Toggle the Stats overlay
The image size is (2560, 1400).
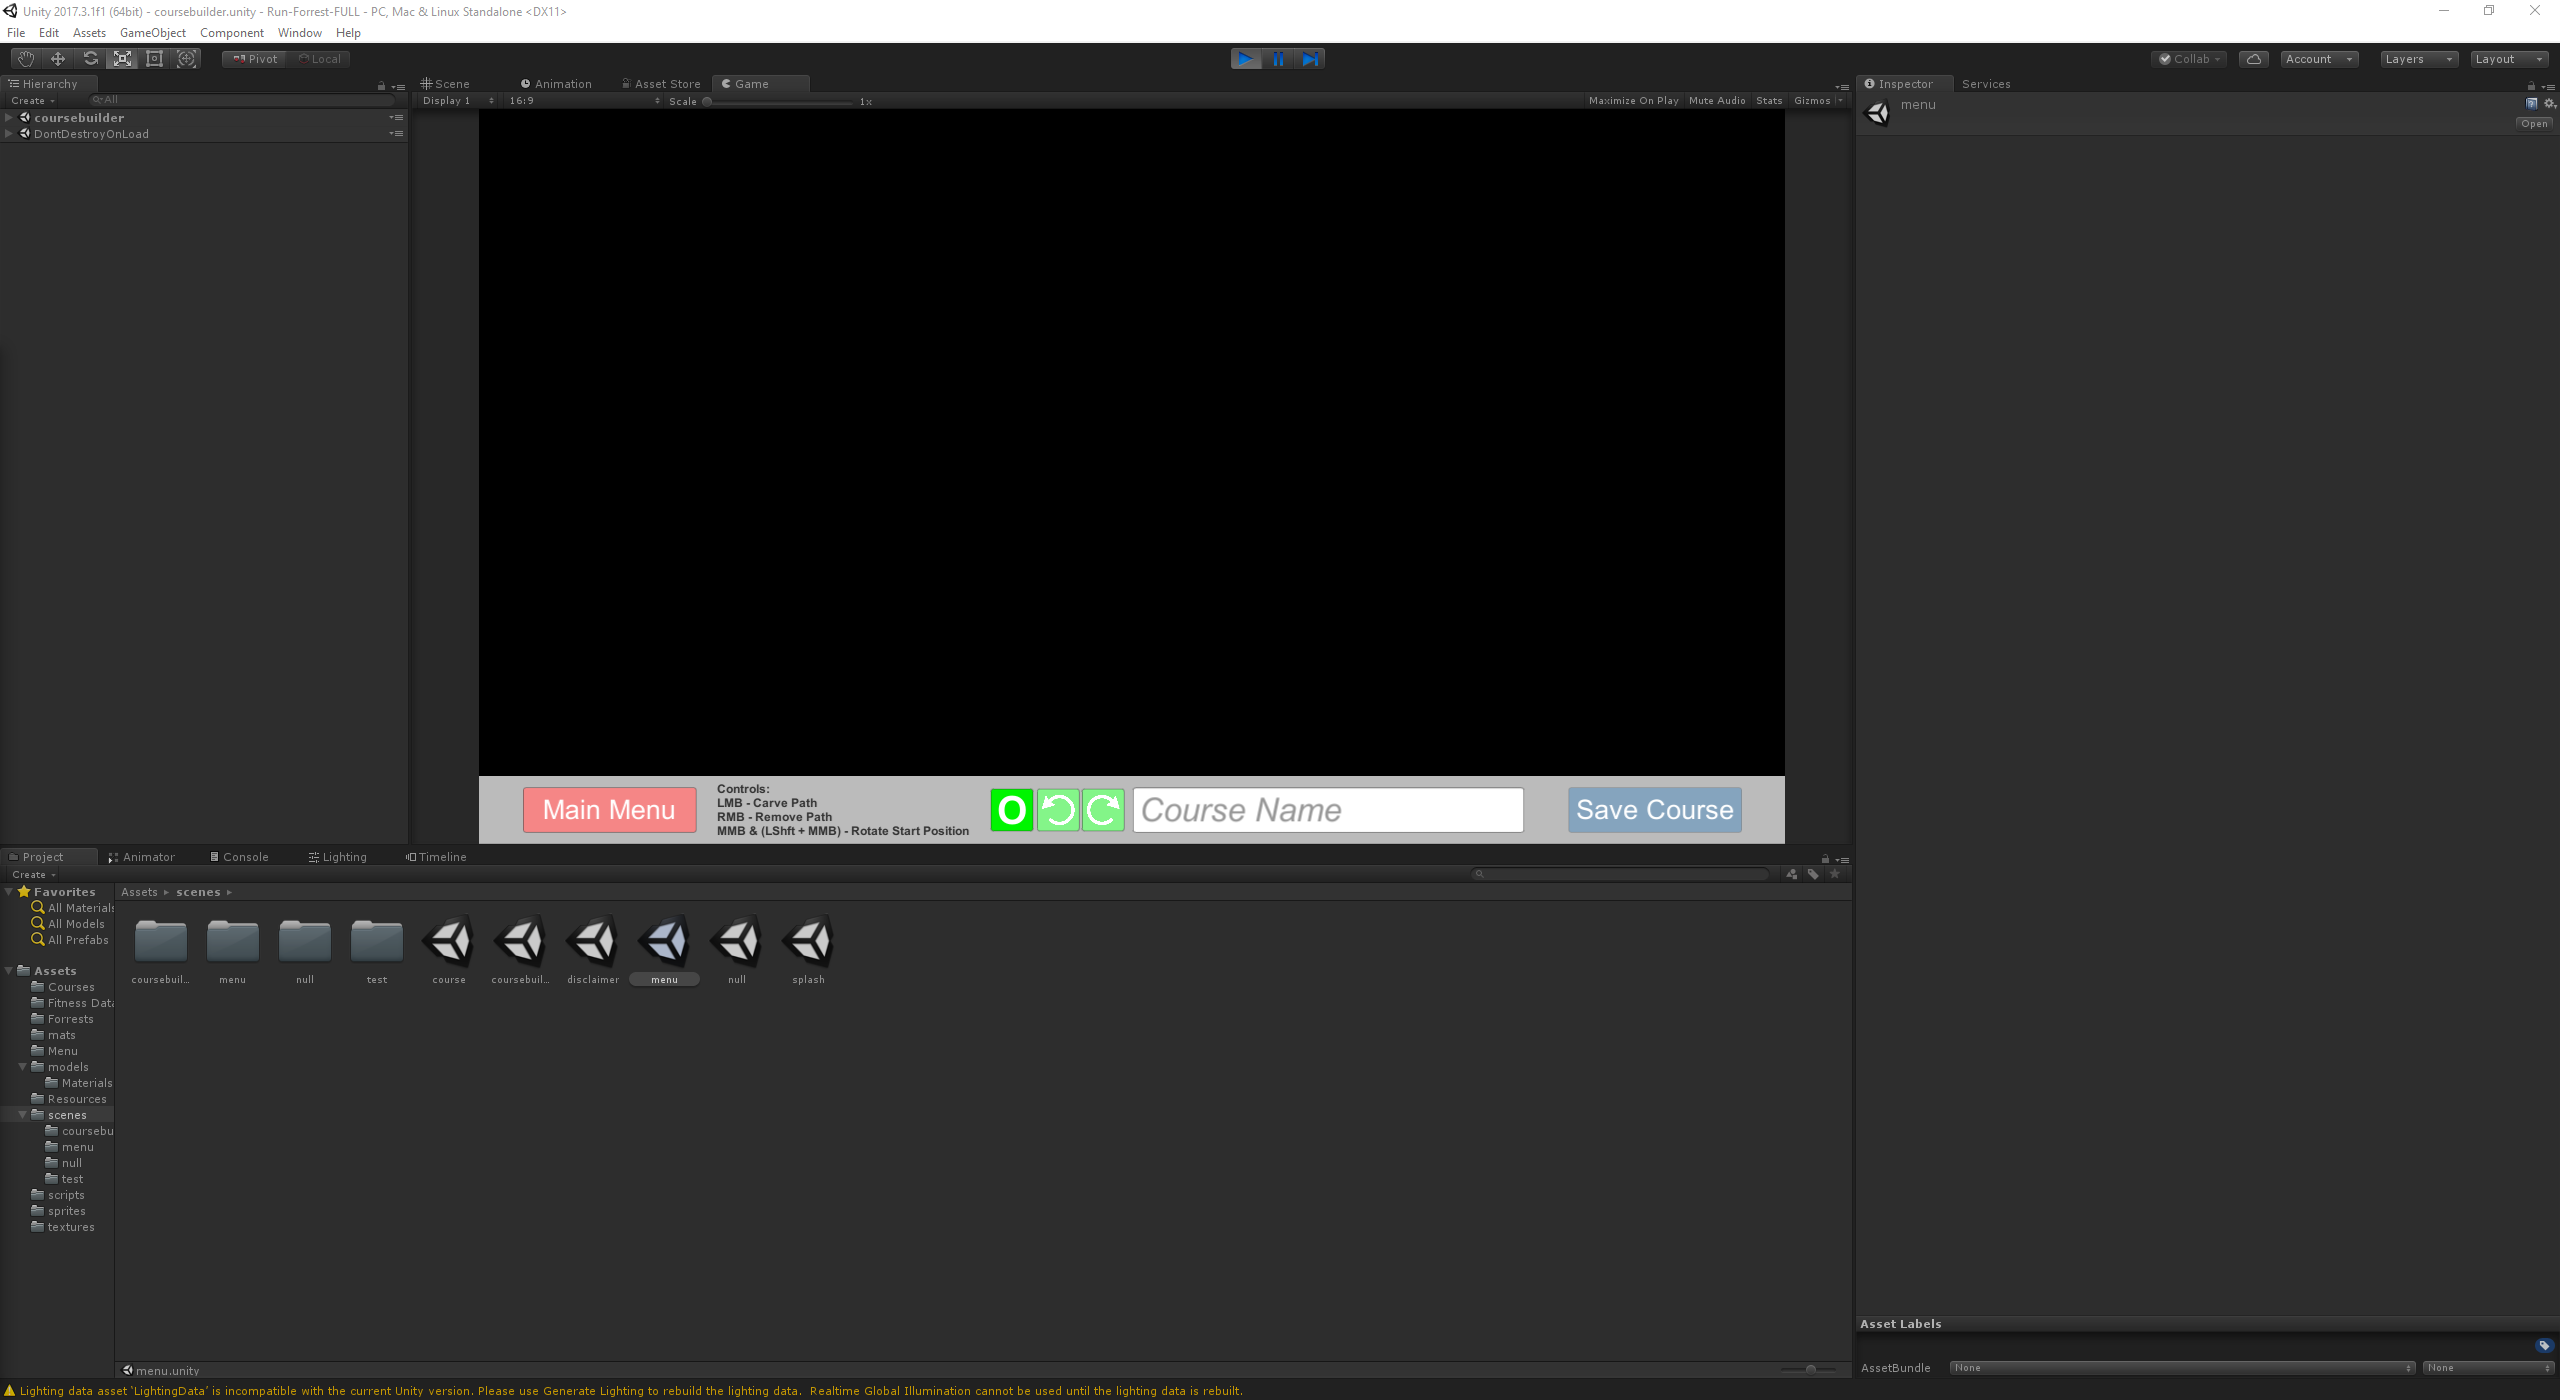1769,101
